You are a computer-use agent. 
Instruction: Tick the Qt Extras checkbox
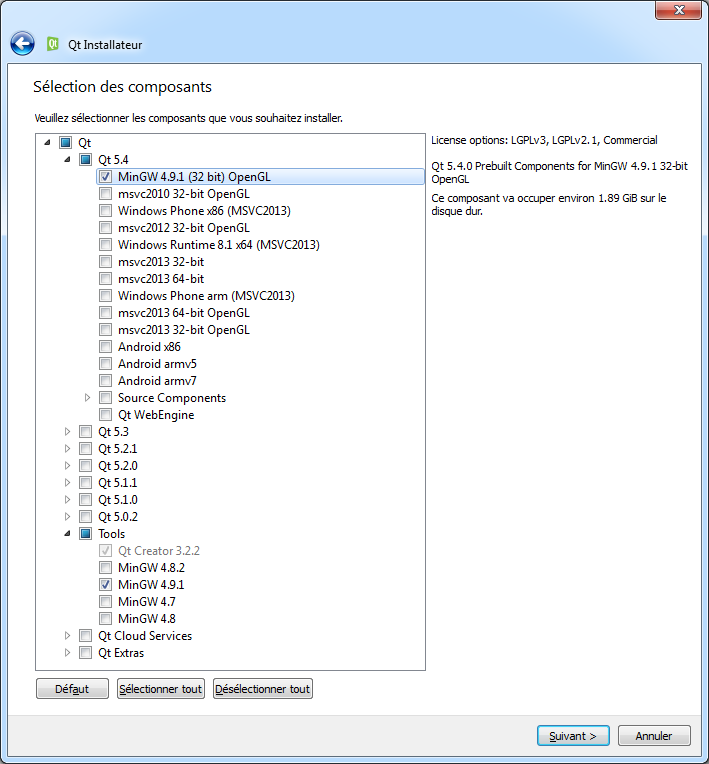coord(85,653)
